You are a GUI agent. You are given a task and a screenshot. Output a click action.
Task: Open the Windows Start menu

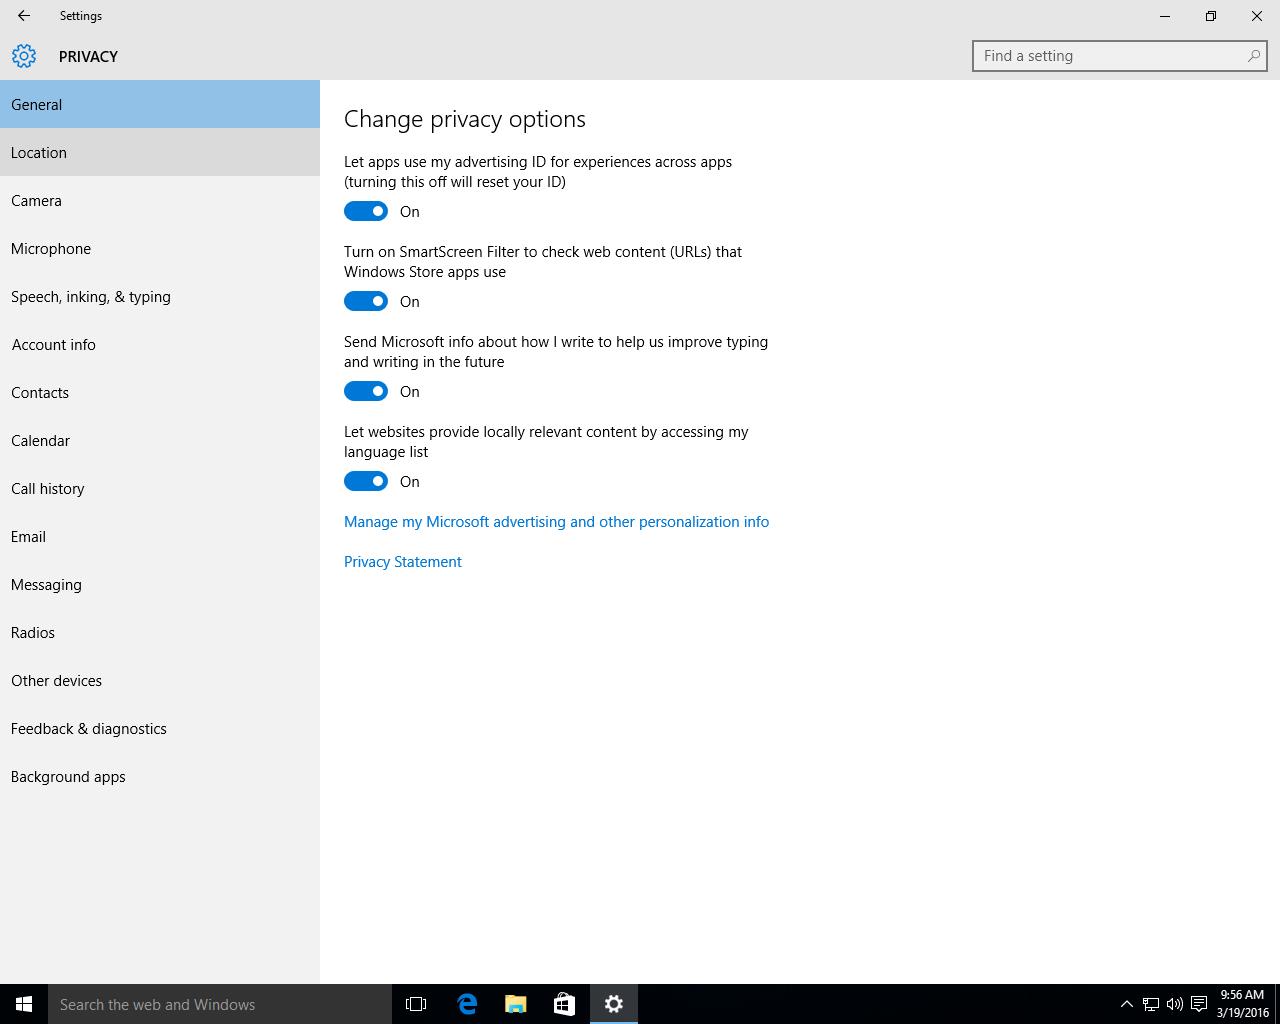(x=24, y=1004)
